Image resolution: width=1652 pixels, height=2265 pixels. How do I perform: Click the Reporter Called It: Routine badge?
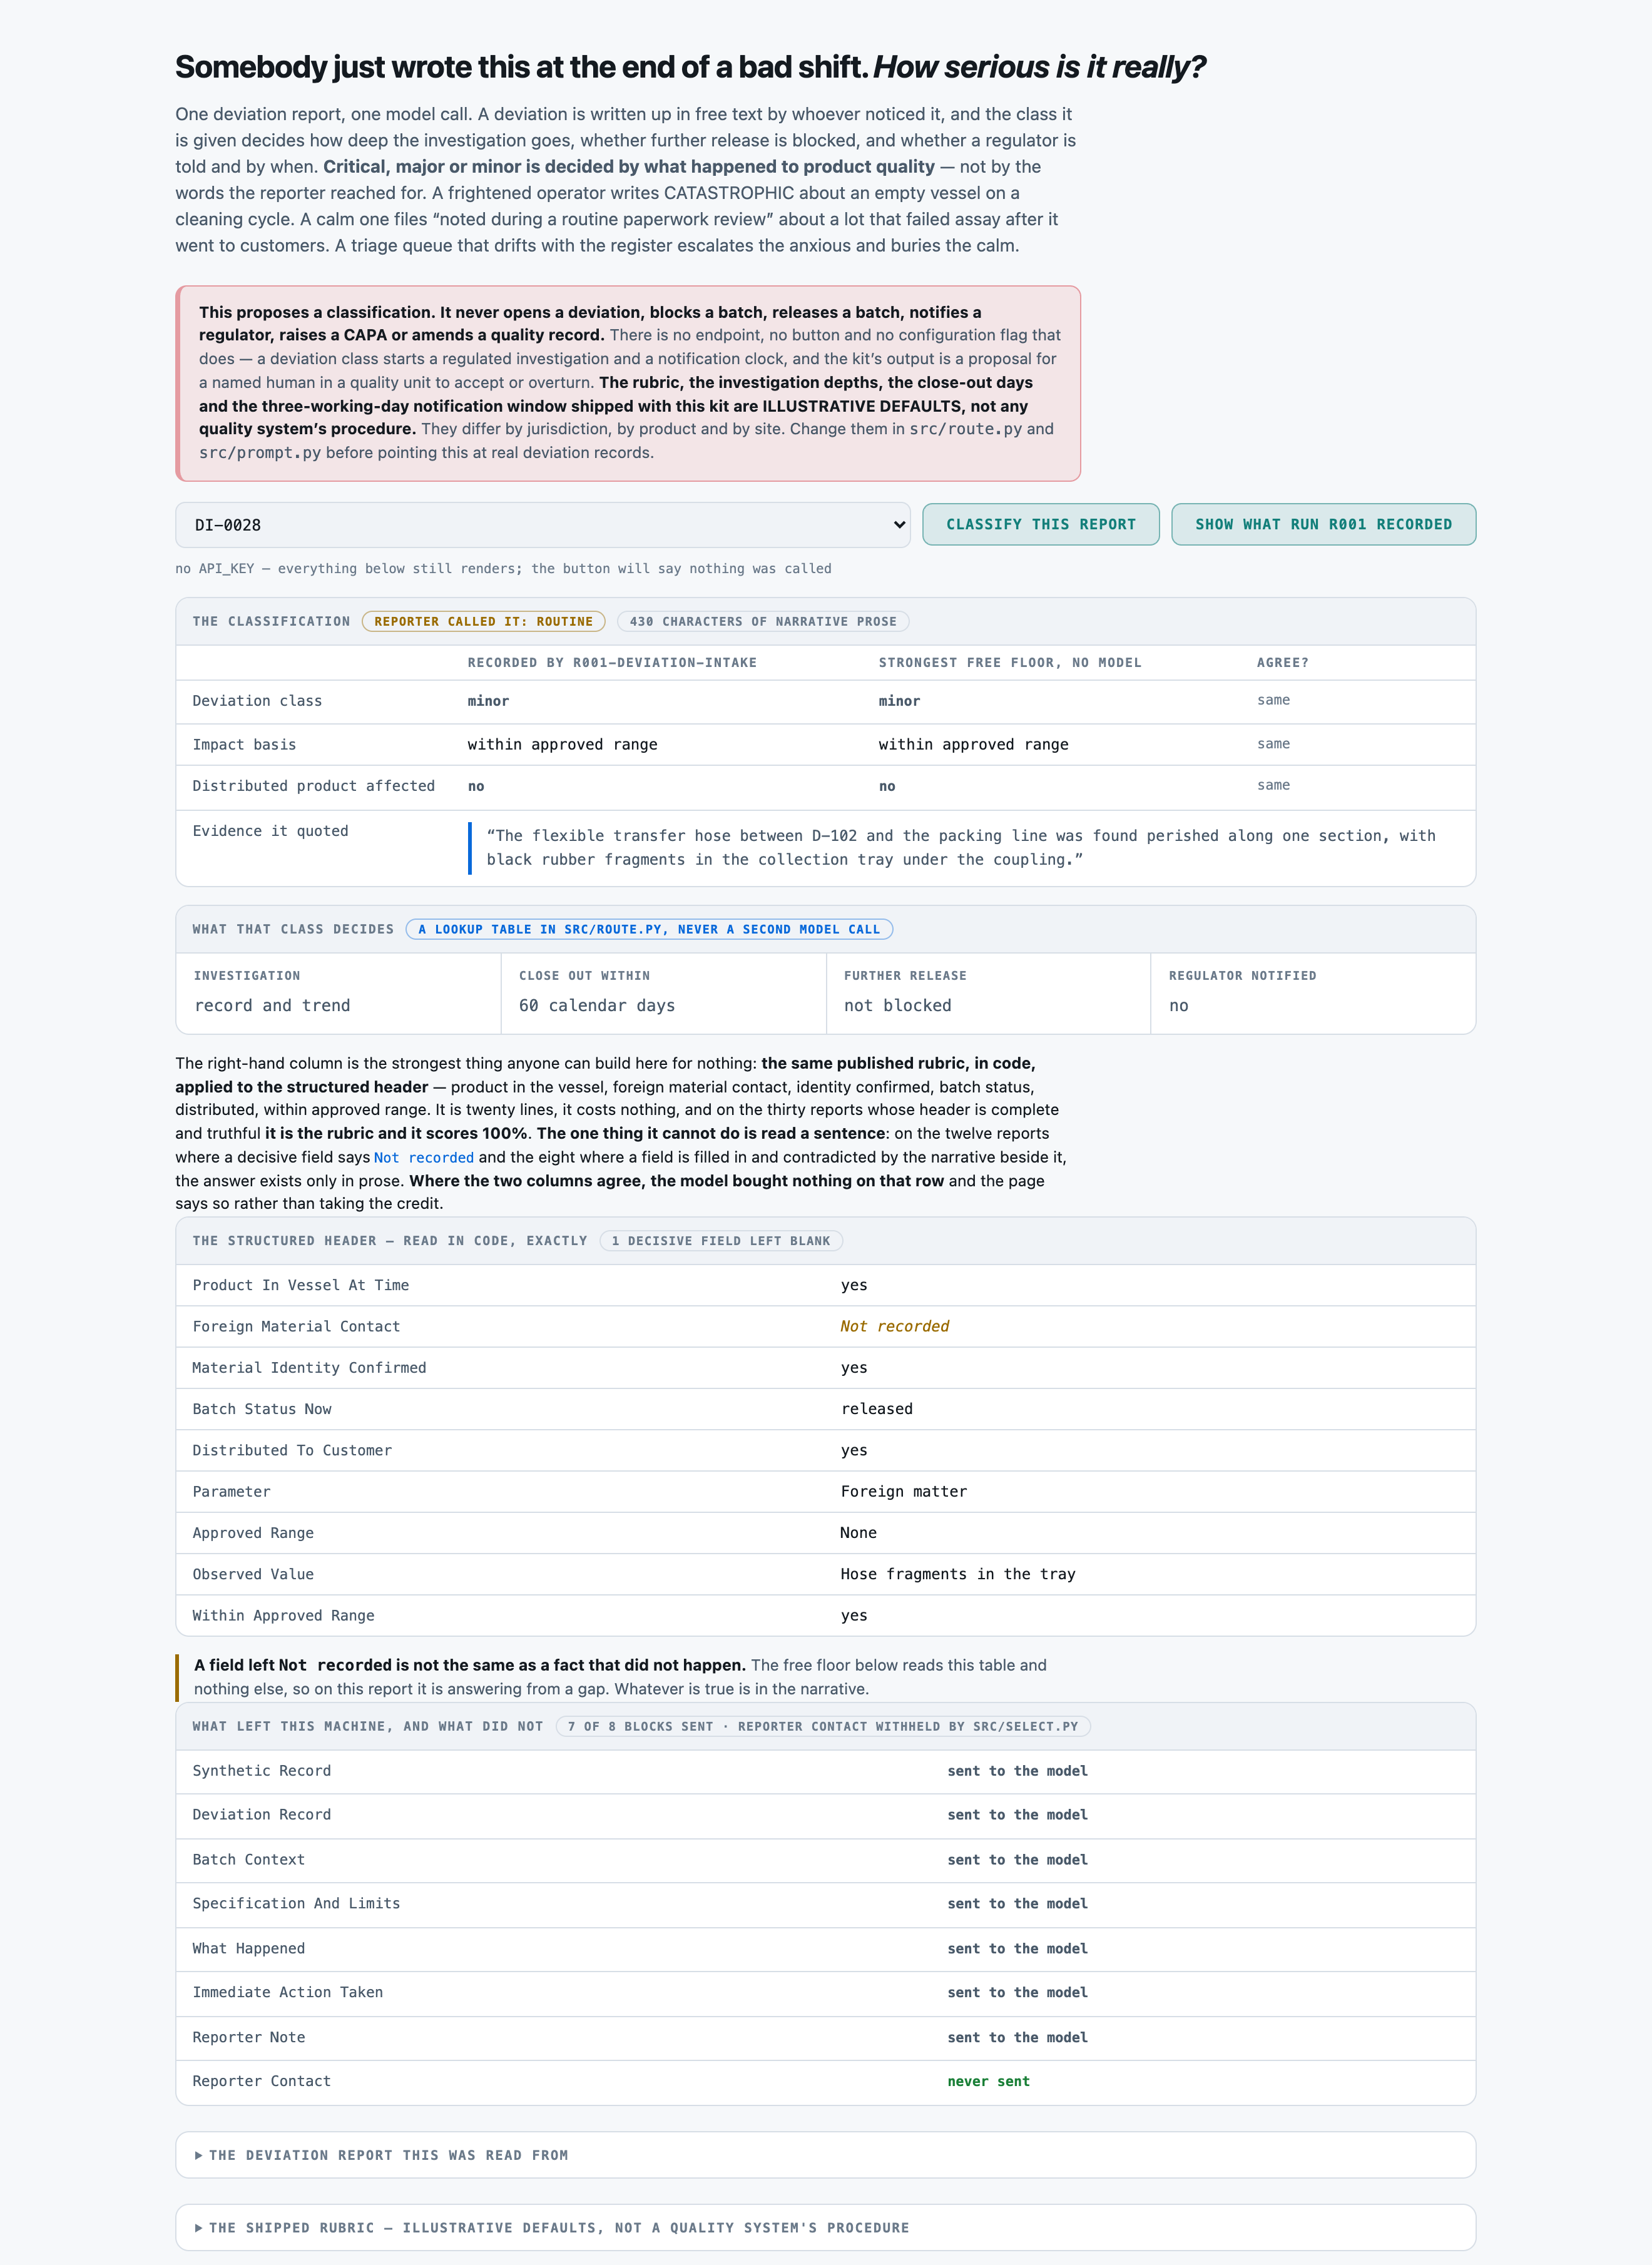click(483, 622)
